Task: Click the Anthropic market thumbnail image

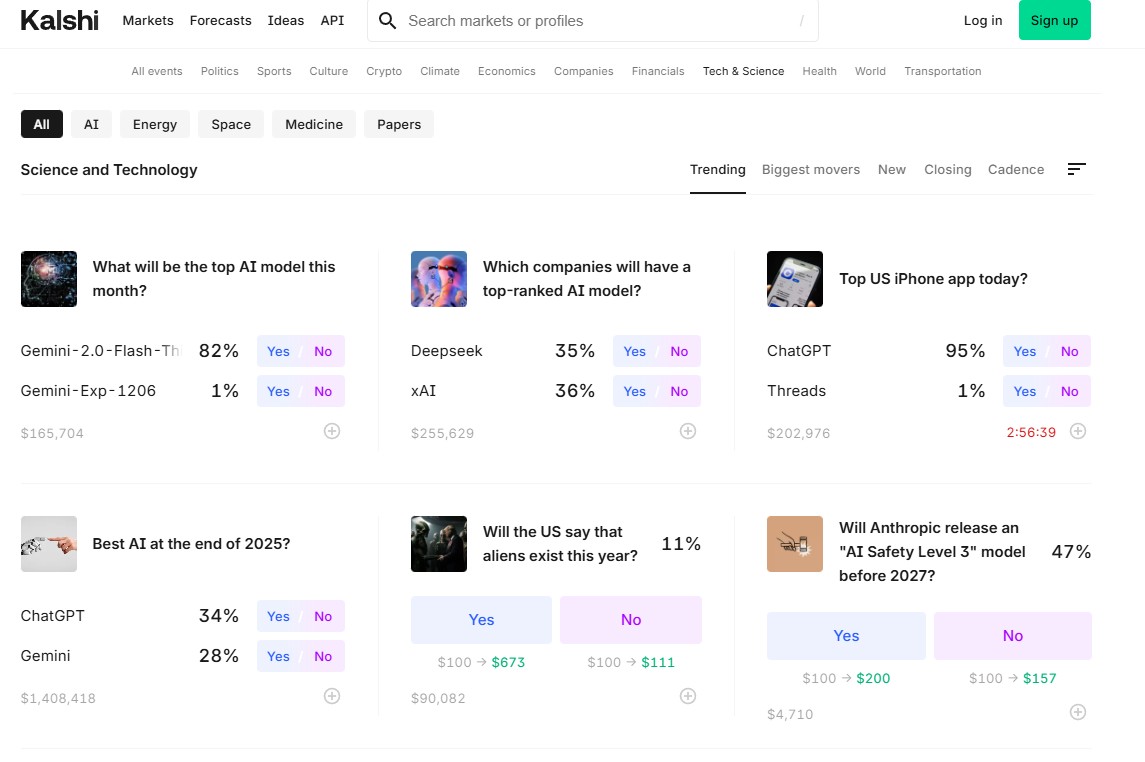Action: point(794,543)
